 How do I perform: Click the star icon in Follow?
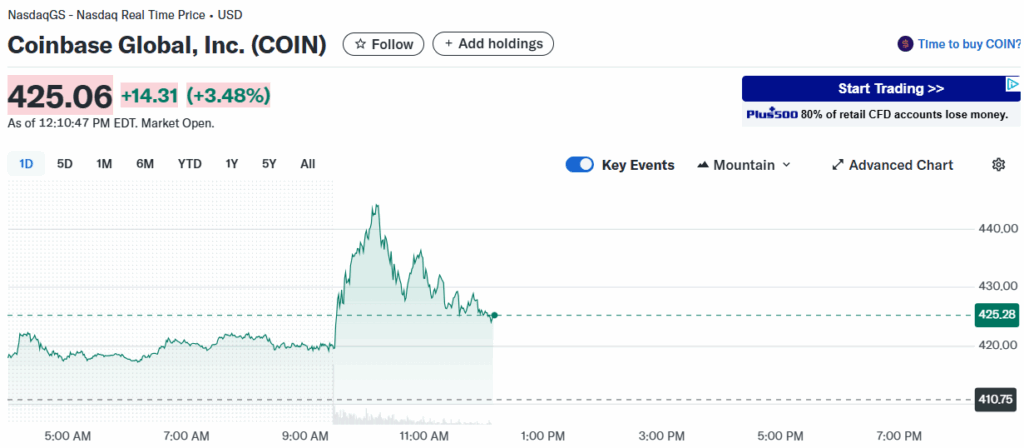pos(358,44)
